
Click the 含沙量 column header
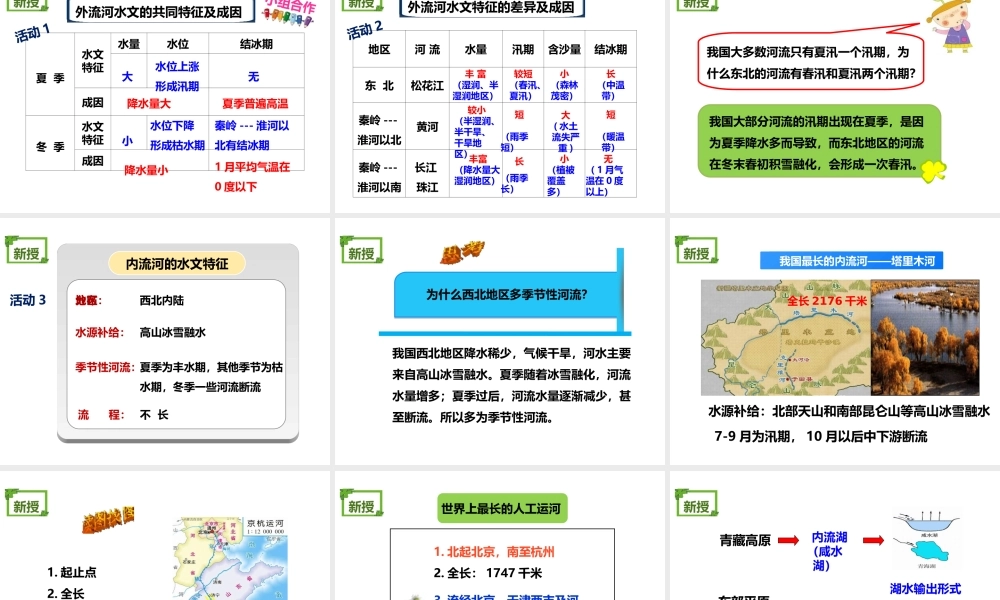click(x=564, y=49)
